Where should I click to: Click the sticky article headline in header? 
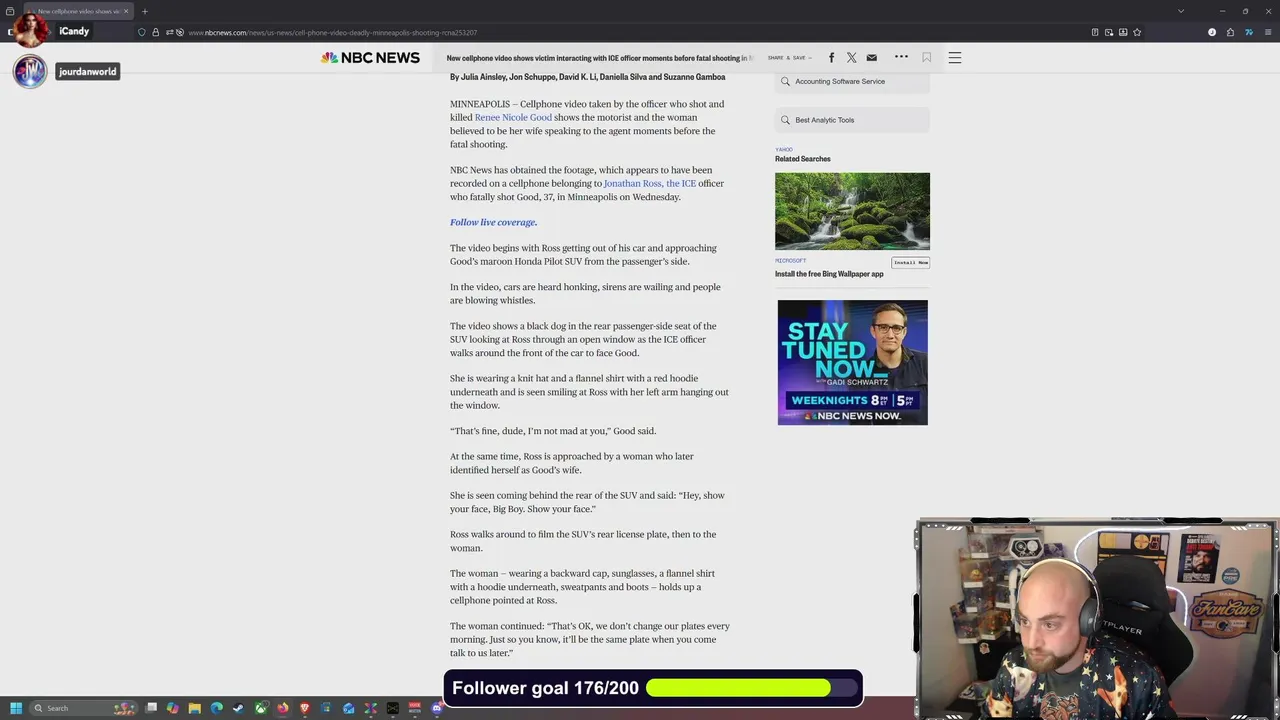coord(600,58)
